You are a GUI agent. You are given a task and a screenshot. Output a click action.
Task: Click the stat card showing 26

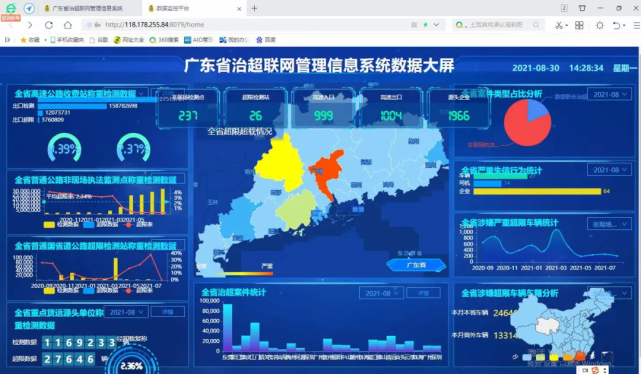256,108
